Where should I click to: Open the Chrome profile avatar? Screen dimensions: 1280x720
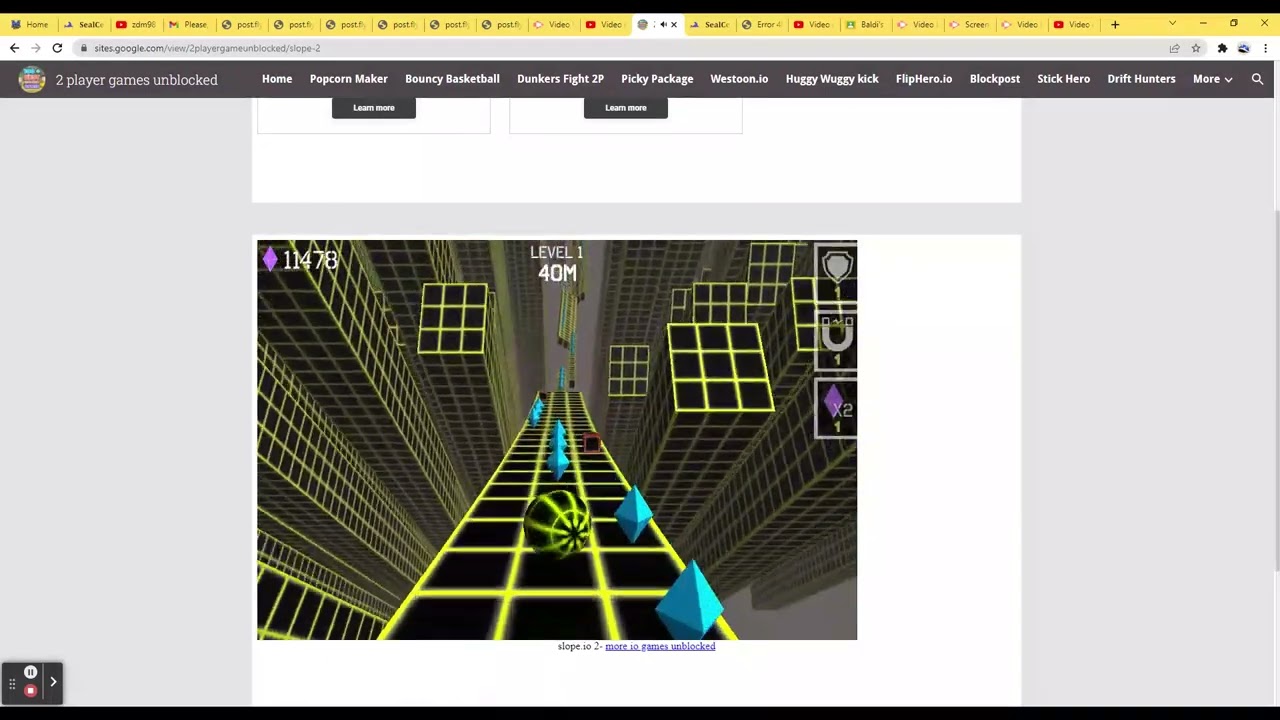tap(1244, 48)
